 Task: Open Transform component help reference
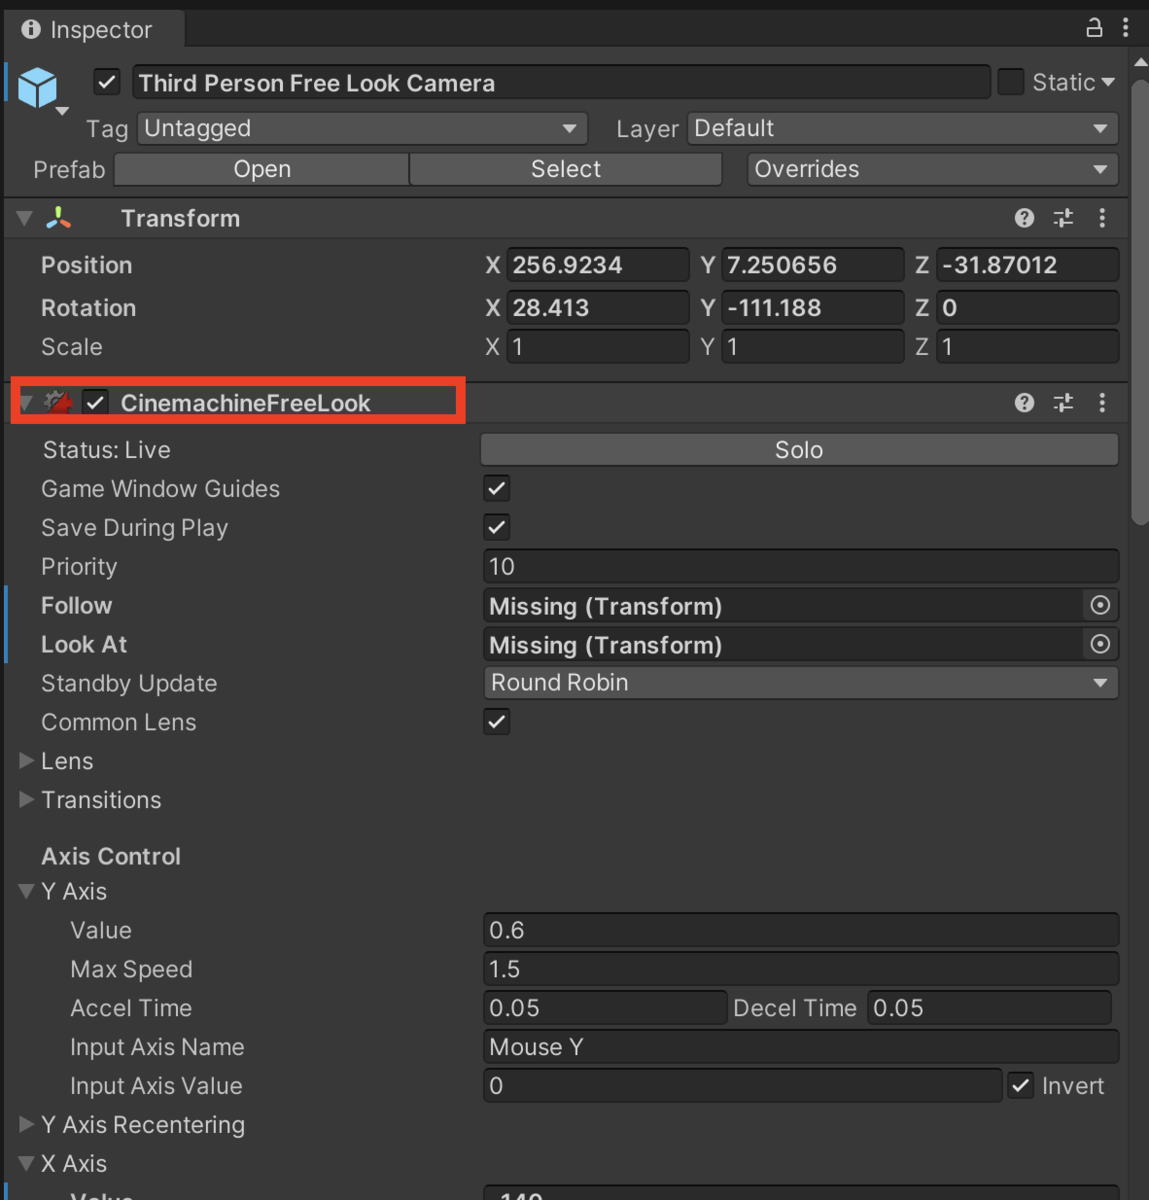tap(1024, 218)
